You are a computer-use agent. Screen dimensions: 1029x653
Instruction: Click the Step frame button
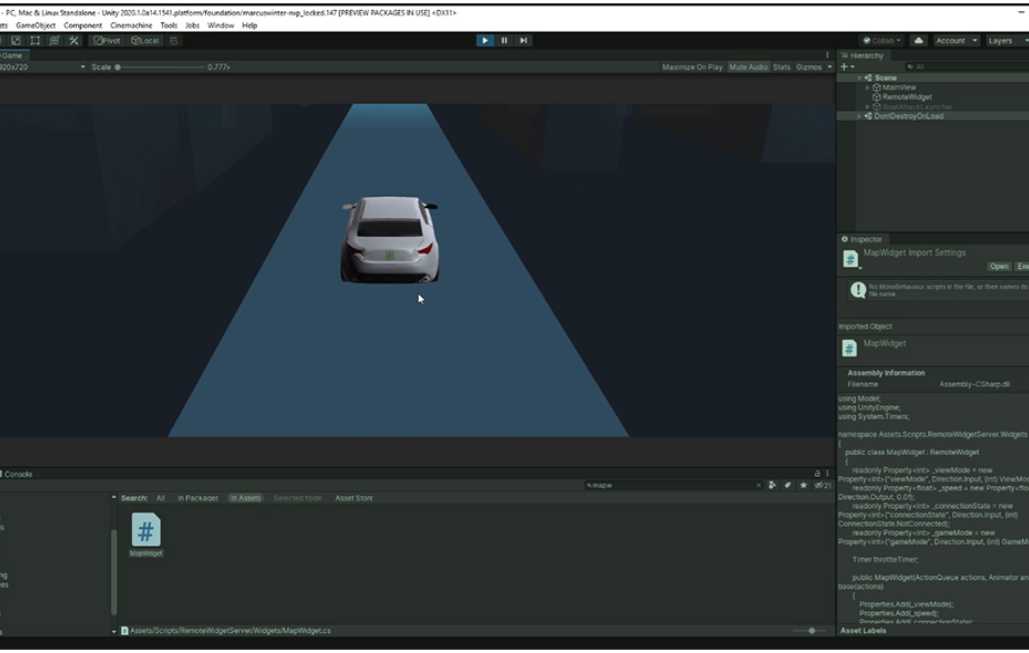[x=523, y=41]
